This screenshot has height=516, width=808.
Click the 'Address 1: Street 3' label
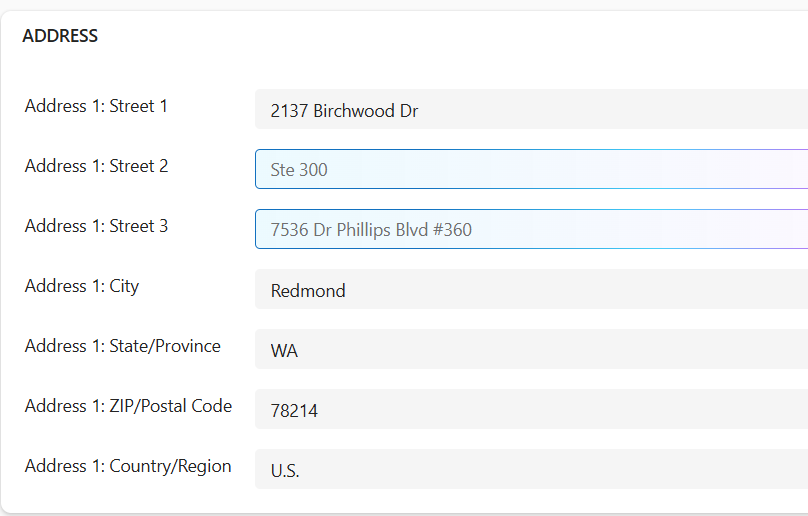click(96, 226)
